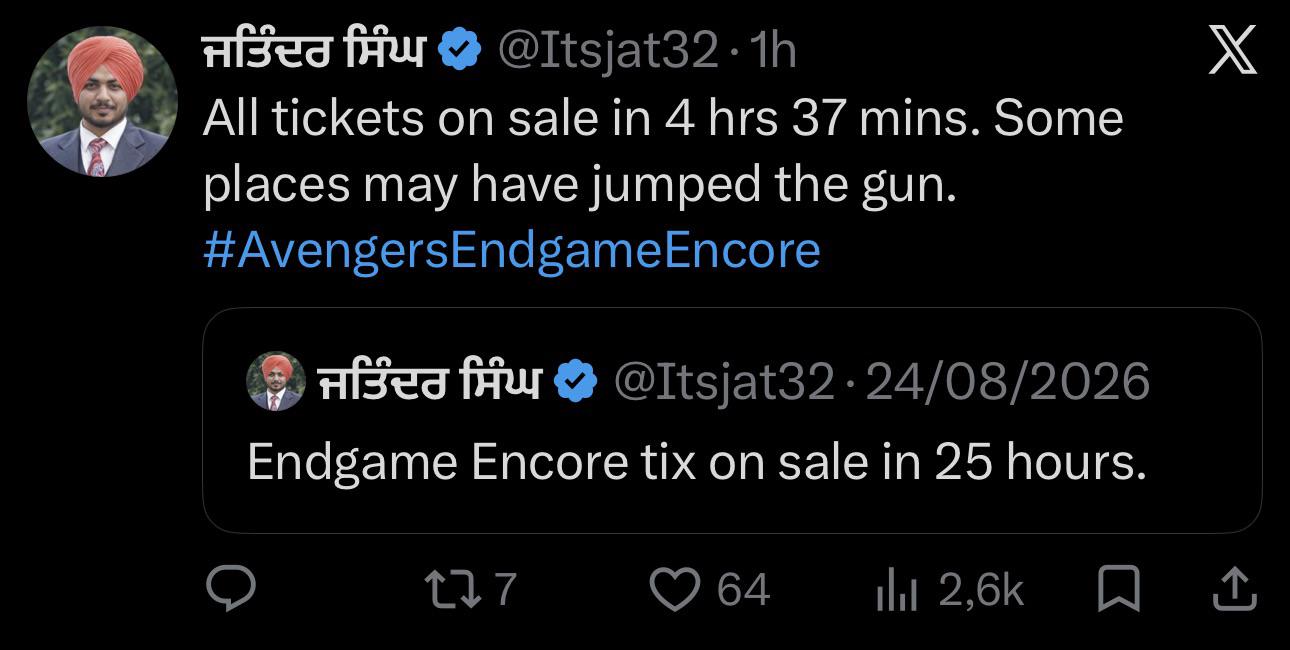
Task: Click the X logo in top right
Action: pyautogui.click(x=1232, y=49)
